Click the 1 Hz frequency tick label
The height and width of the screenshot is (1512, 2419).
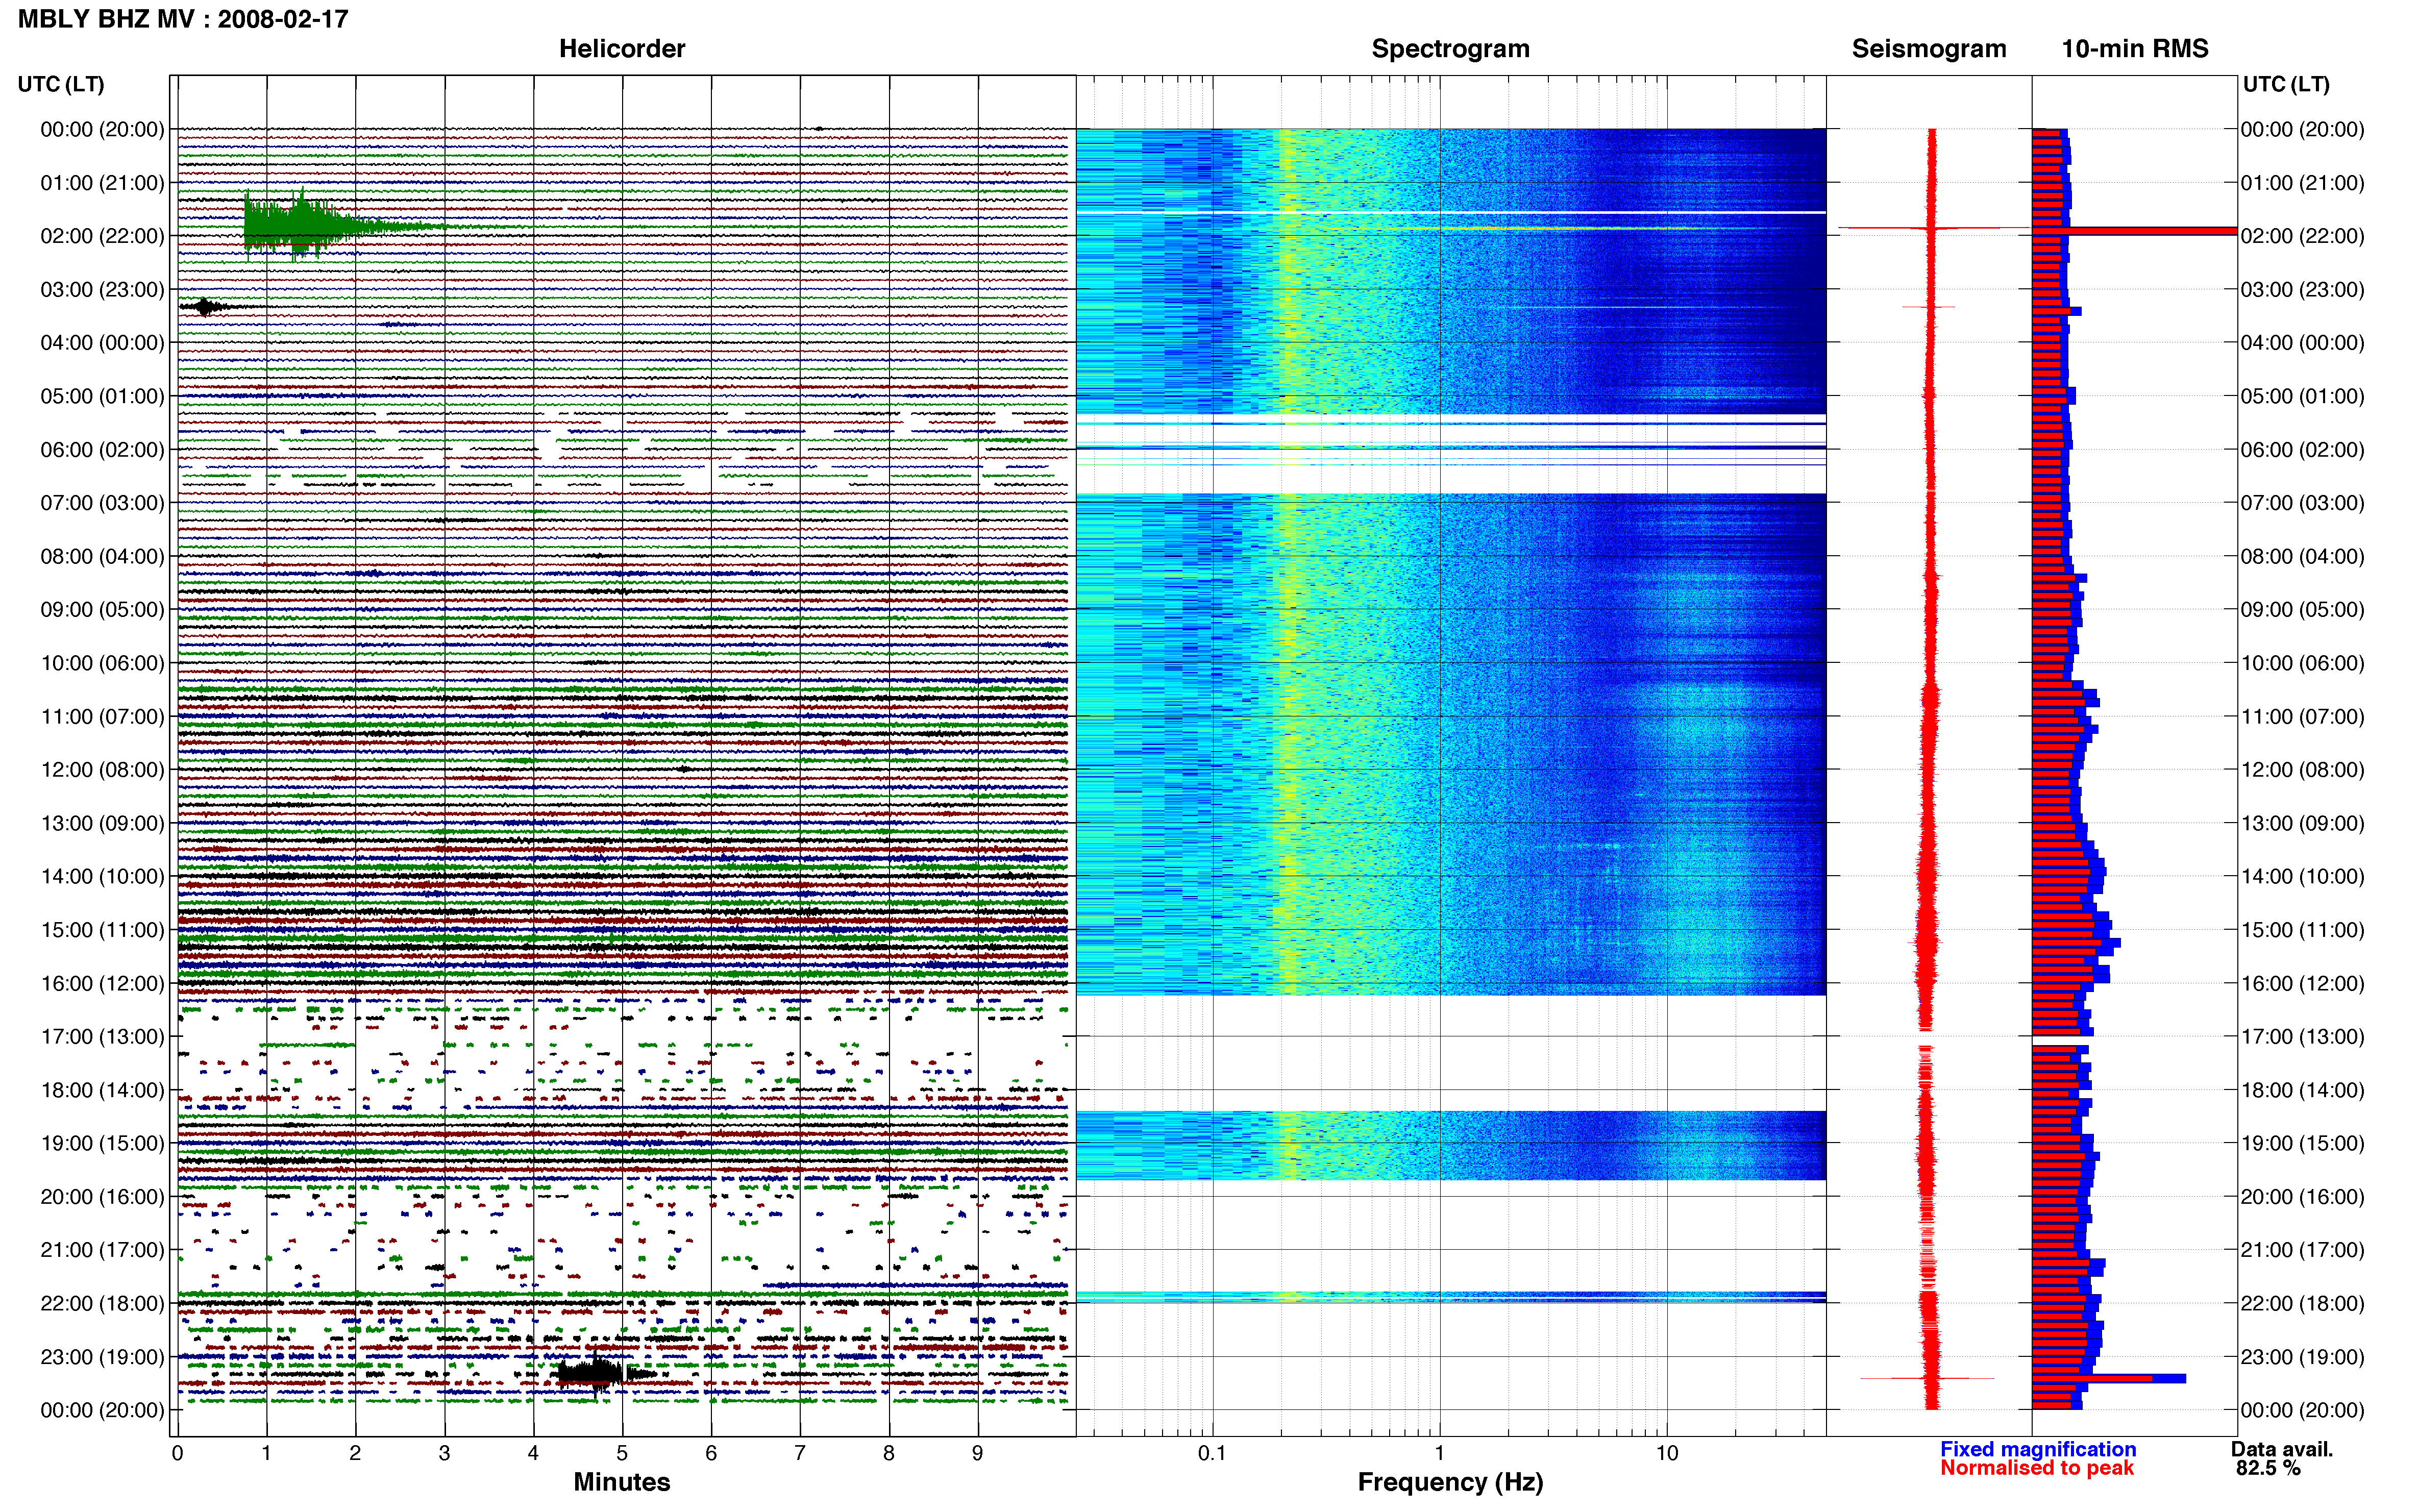tap(1439, 1453)
